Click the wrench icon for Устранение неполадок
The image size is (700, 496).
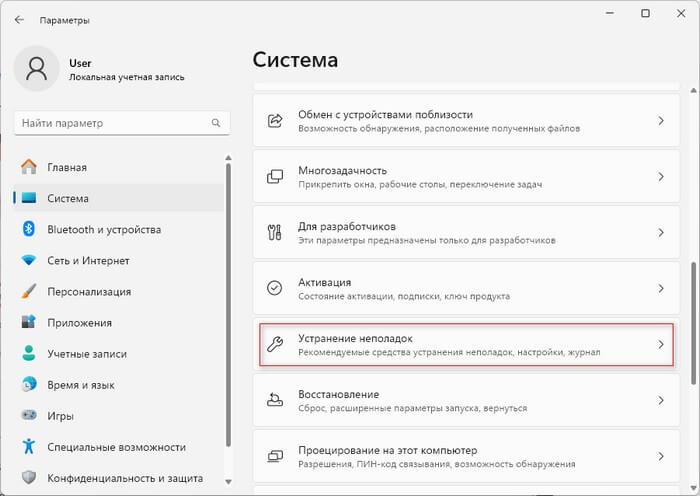275,344
